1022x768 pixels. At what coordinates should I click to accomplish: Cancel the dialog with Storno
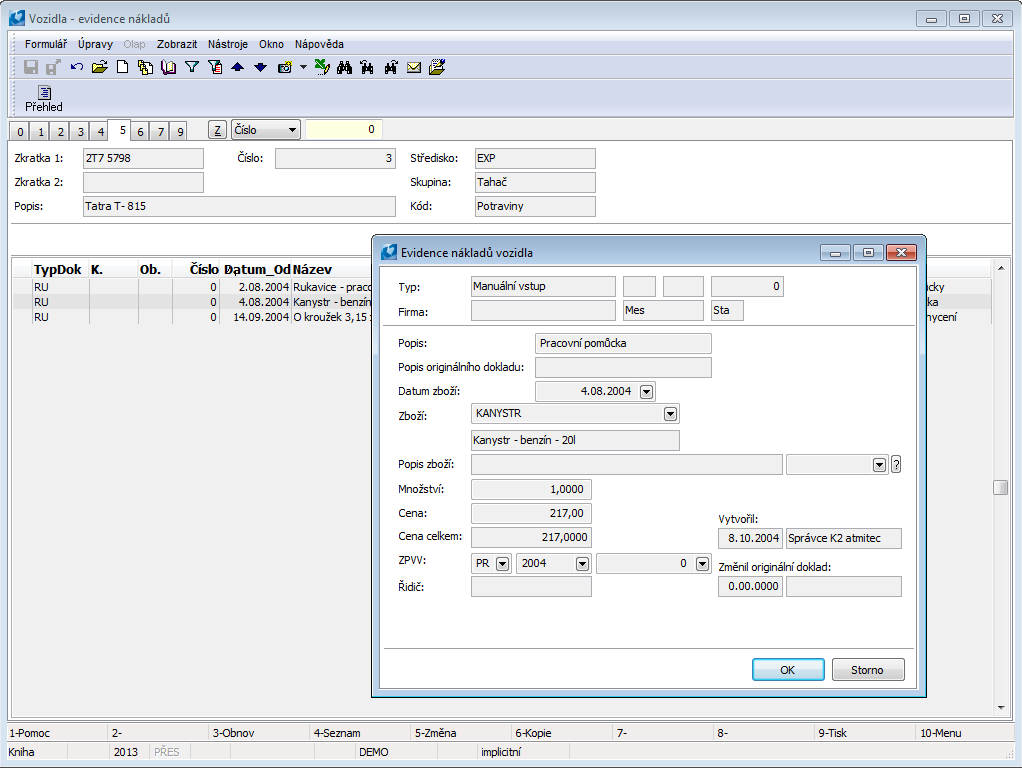point(867,670)
